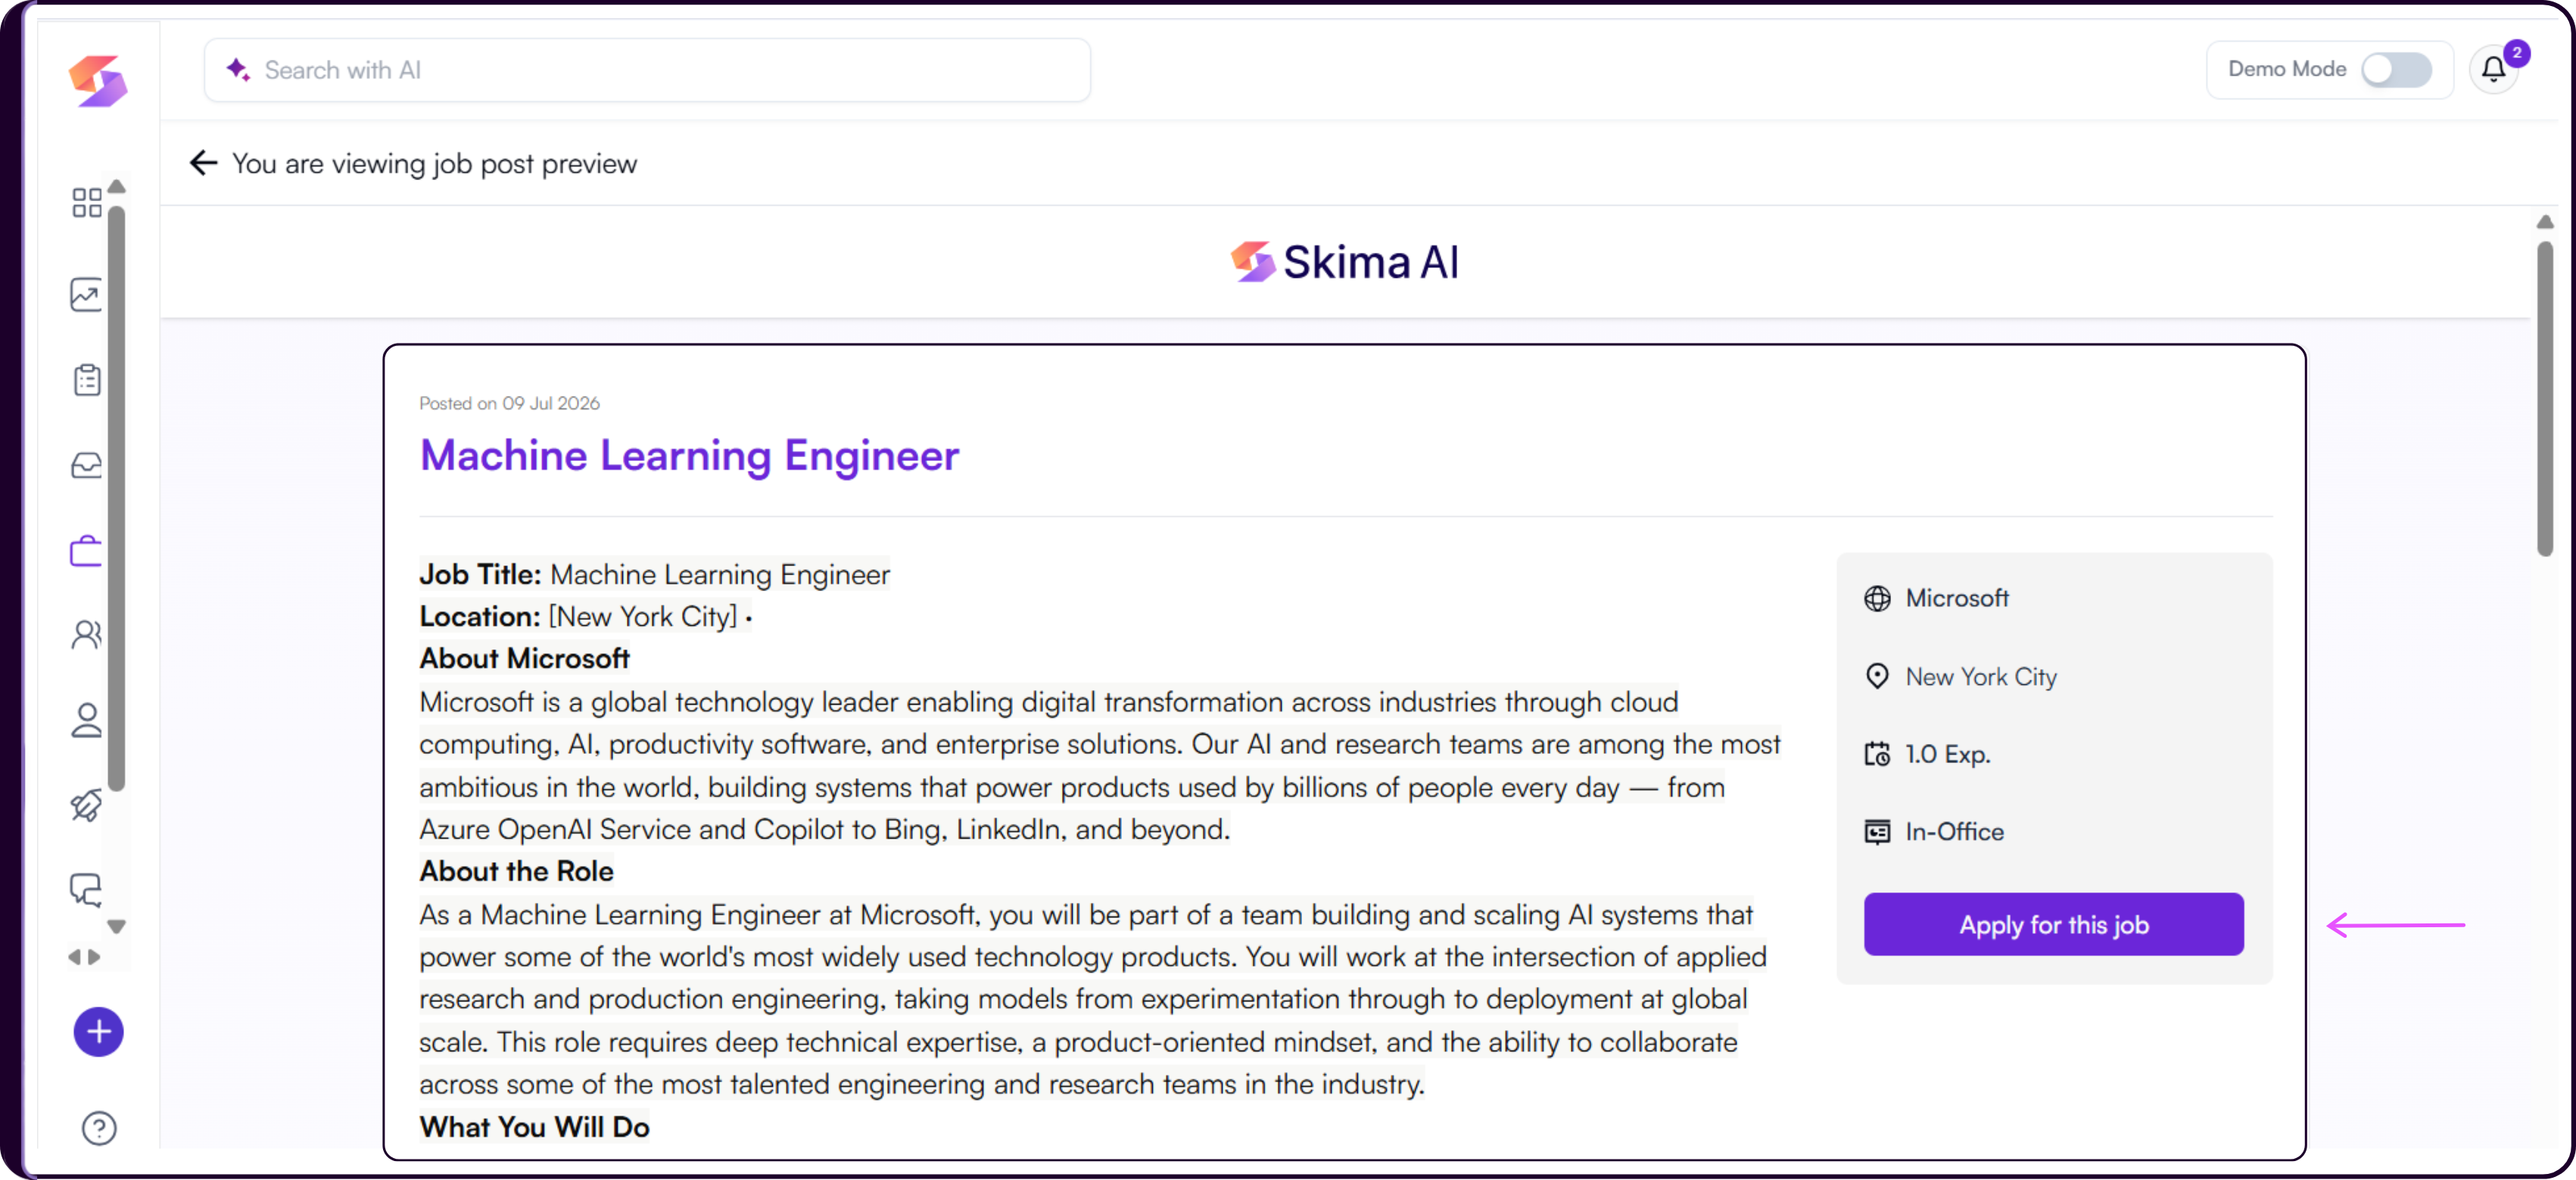Open the candidates people icon in sidebar

pyautogui.click(x=87, y=635)
